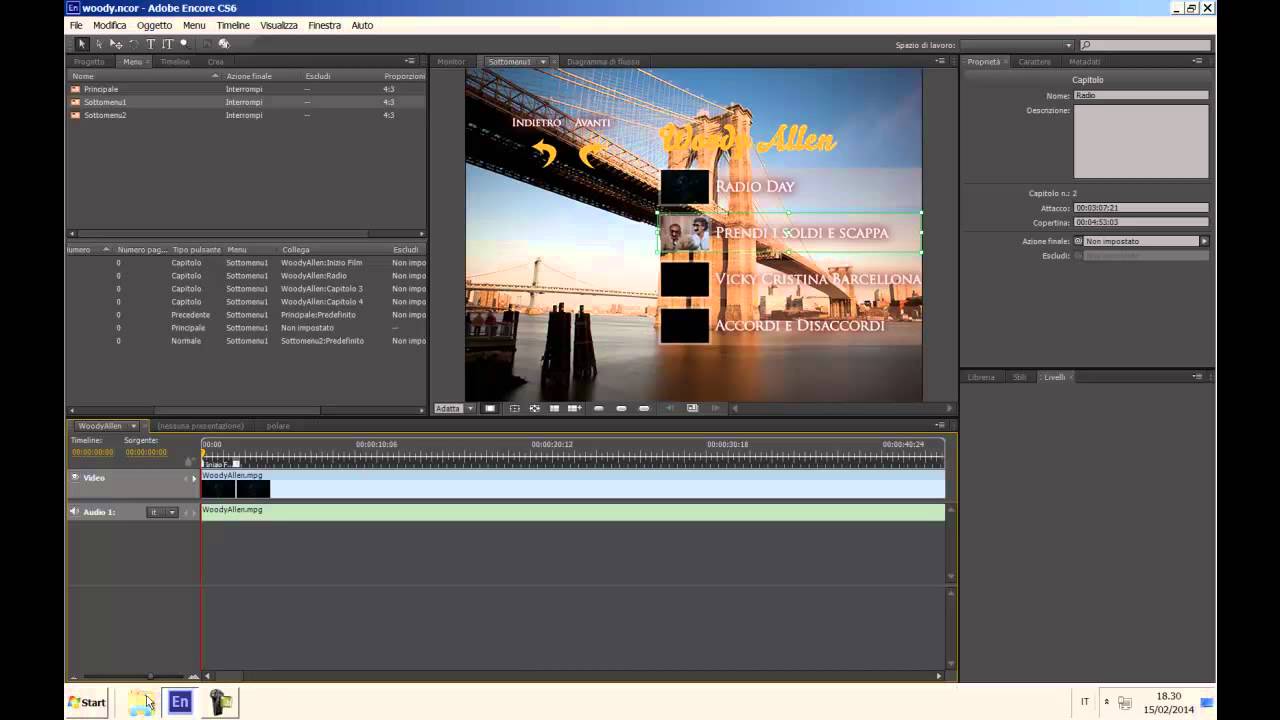The image size is (1280, 720).
Task: Select the Move tool in toolbar
Action: [x=116, y=44]
